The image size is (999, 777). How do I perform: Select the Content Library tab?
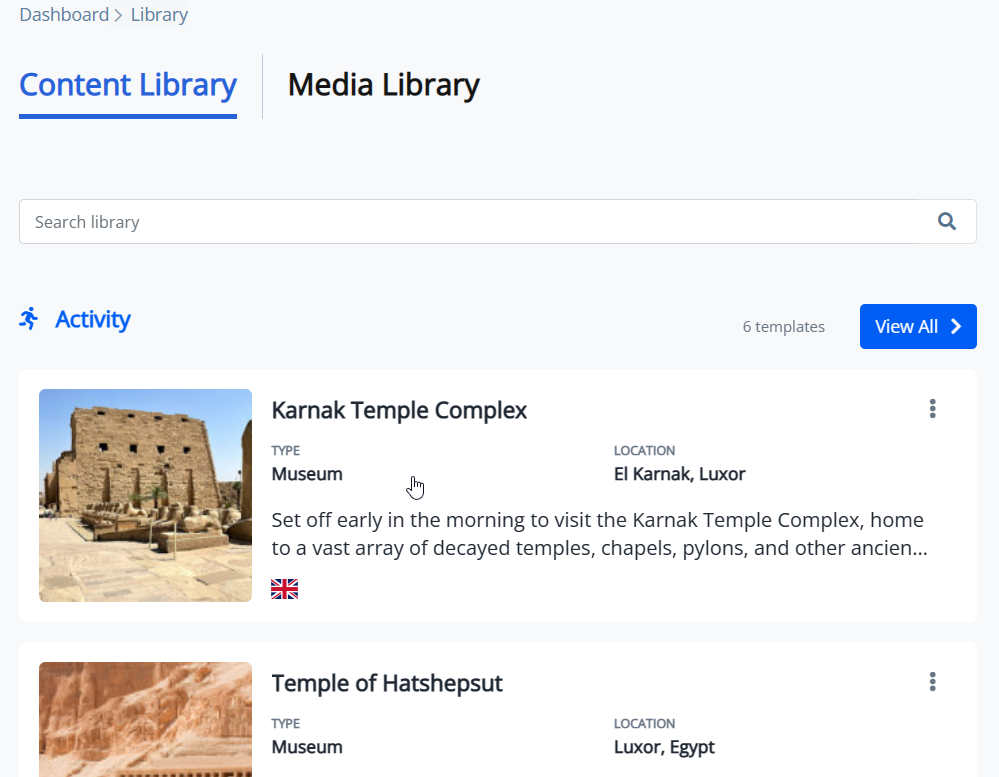128,85
